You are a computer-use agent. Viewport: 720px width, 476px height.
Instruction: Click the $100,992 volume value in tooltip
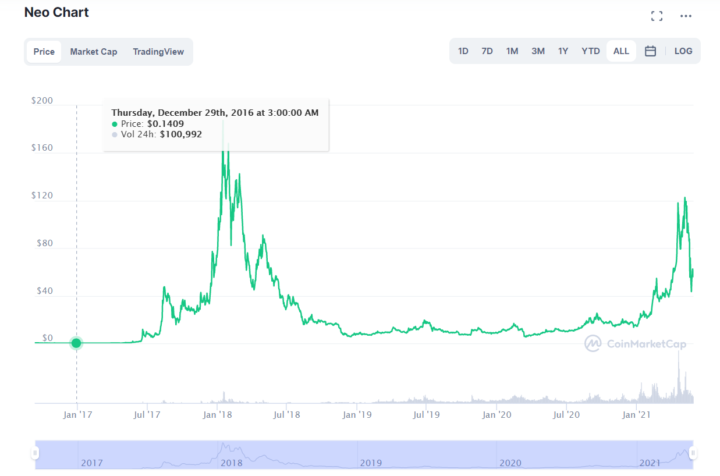pyautogui.click(x=180, y=134)
